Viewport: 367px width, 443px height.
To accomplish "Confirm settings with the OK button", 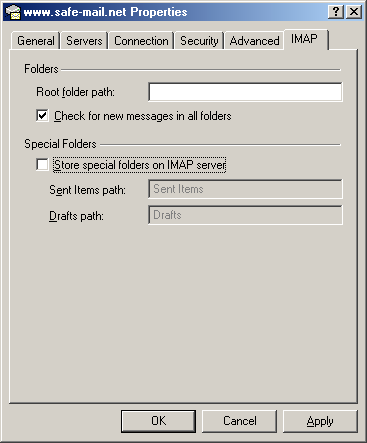I will coord(158,421).
